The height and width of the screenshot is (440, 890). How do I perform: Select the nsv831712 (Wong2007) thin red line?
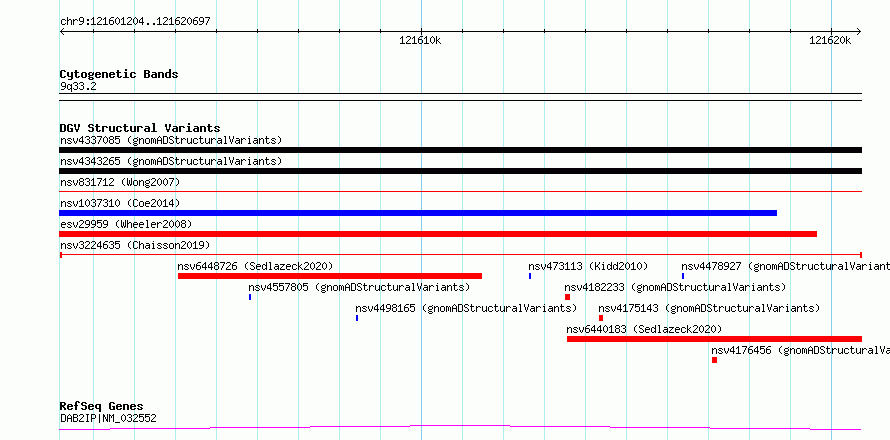point(460,192)
